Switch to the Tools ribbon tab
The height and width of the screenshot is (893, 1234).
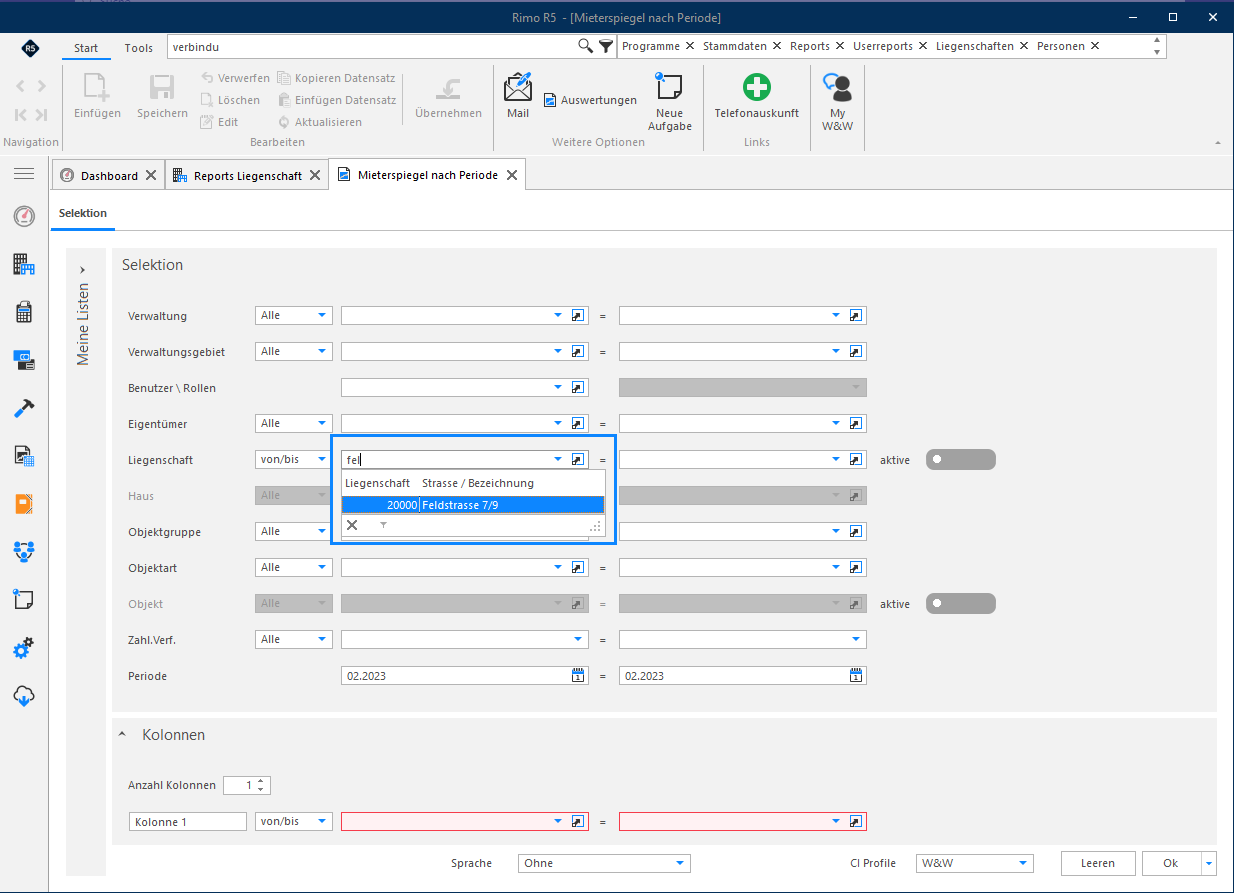[139, 48]
